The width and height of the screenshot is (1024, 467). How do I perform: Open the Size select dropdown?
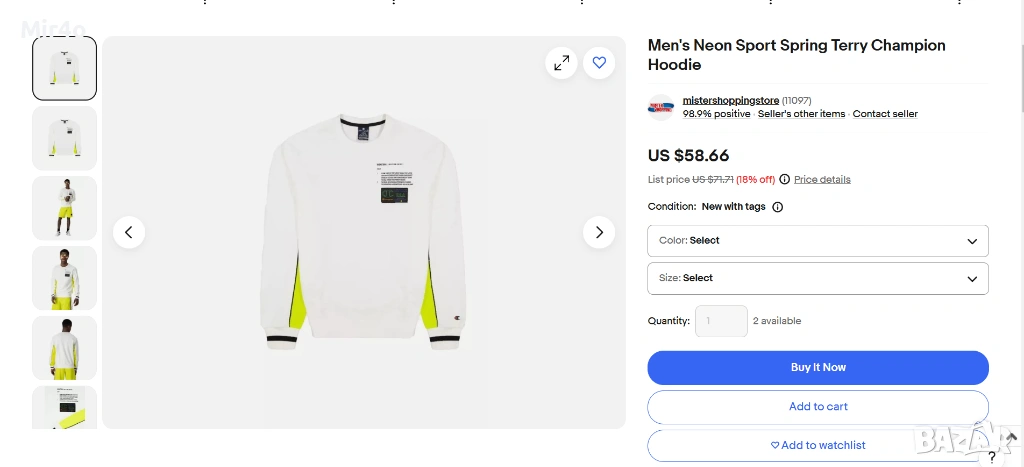point(818,278)
